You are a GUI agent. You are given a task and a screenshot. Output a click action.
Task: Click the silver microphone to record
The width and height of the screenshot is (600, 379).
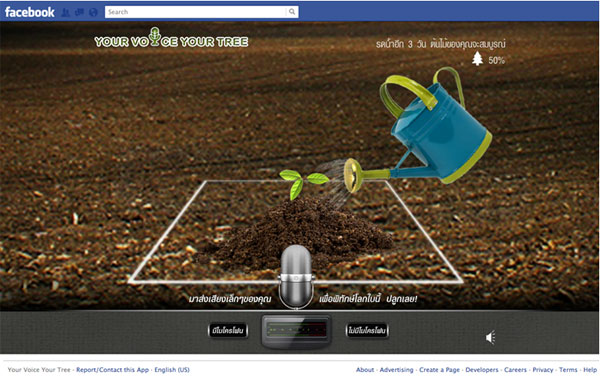coord(297,276)
